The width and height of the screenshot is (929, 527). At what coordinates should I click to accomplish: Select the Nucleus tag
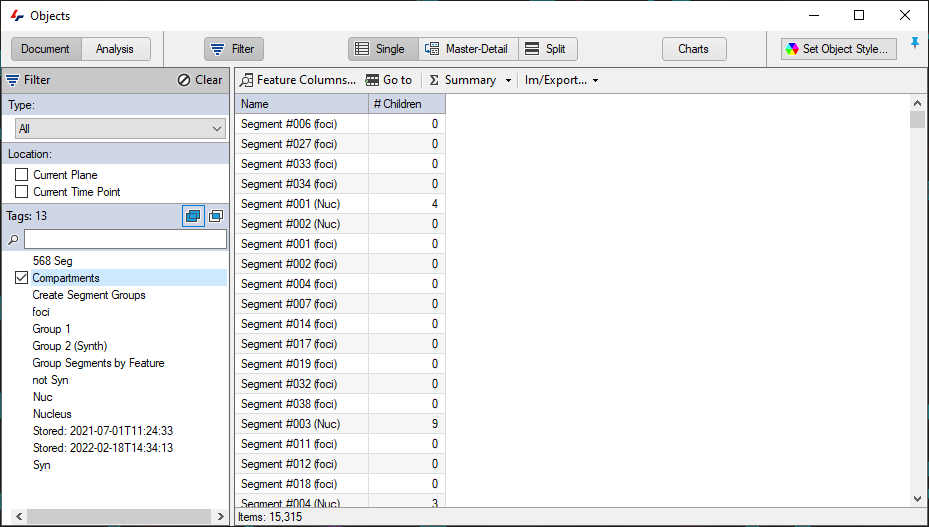coord(52,414)
